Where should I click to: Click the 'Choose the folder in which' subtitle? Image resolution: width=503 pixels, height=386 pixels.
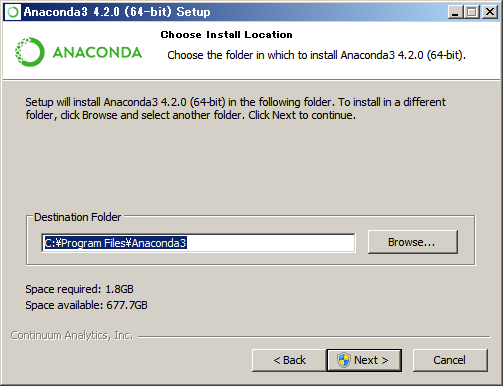pos(316,55)
